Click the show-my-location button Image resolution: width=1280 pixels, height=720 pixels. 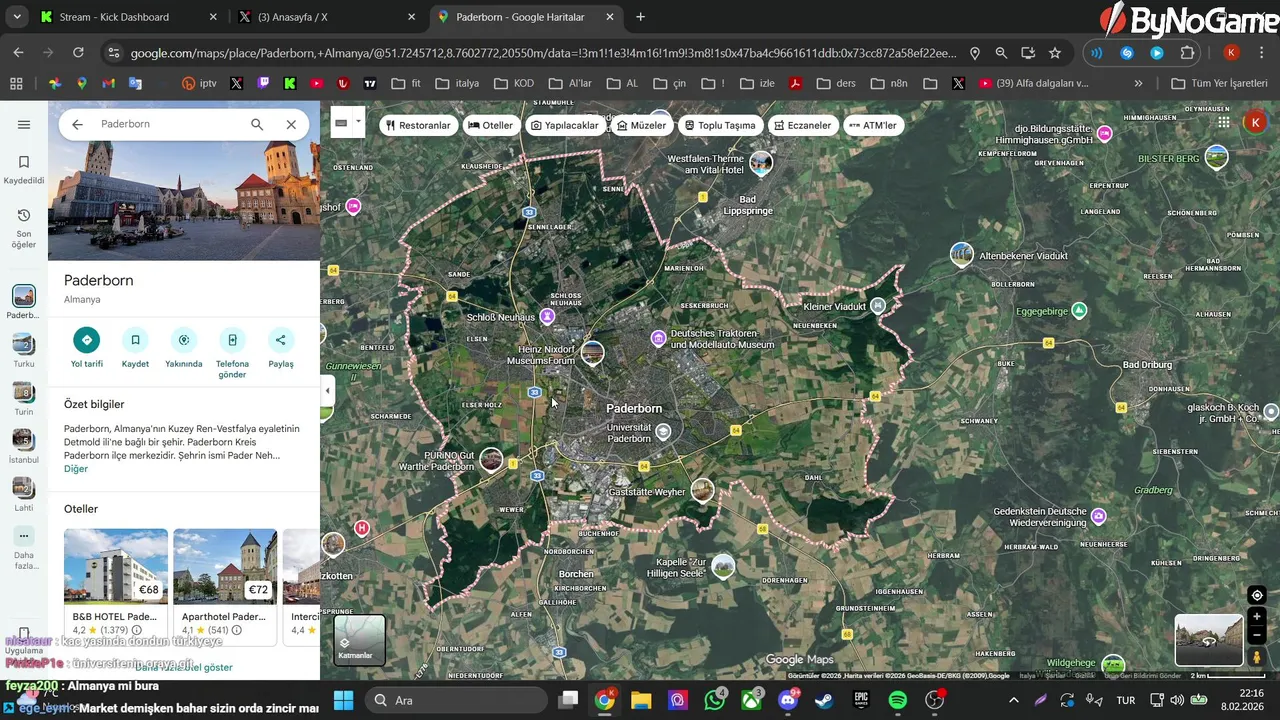[1257, 595]
